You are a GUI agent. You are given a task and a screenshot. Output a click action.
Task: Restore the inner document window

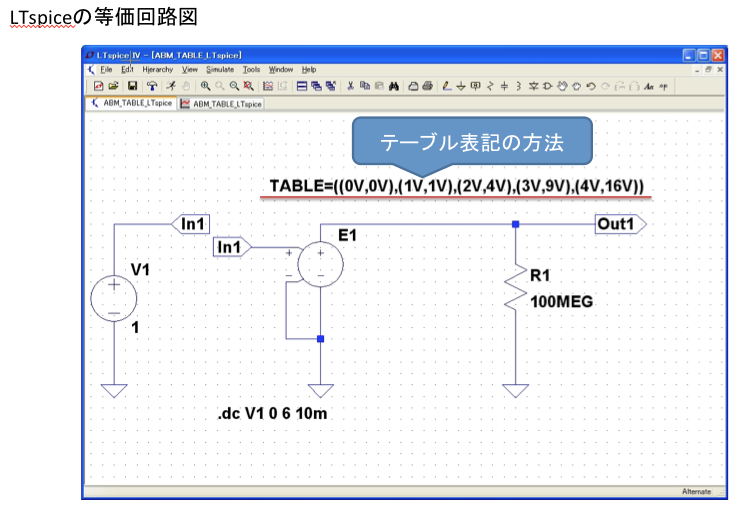point(708,70)
